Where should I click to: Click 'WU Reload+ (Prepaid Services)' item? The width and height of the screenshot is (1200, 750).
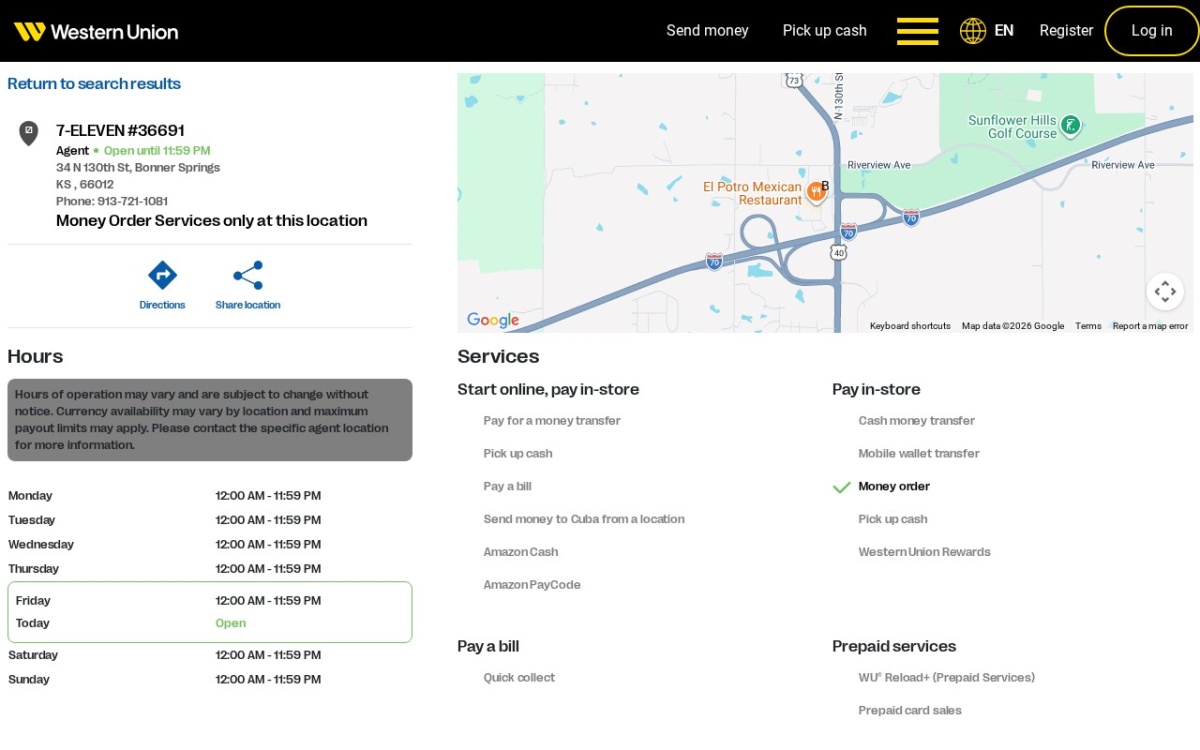tap(946, 678)
